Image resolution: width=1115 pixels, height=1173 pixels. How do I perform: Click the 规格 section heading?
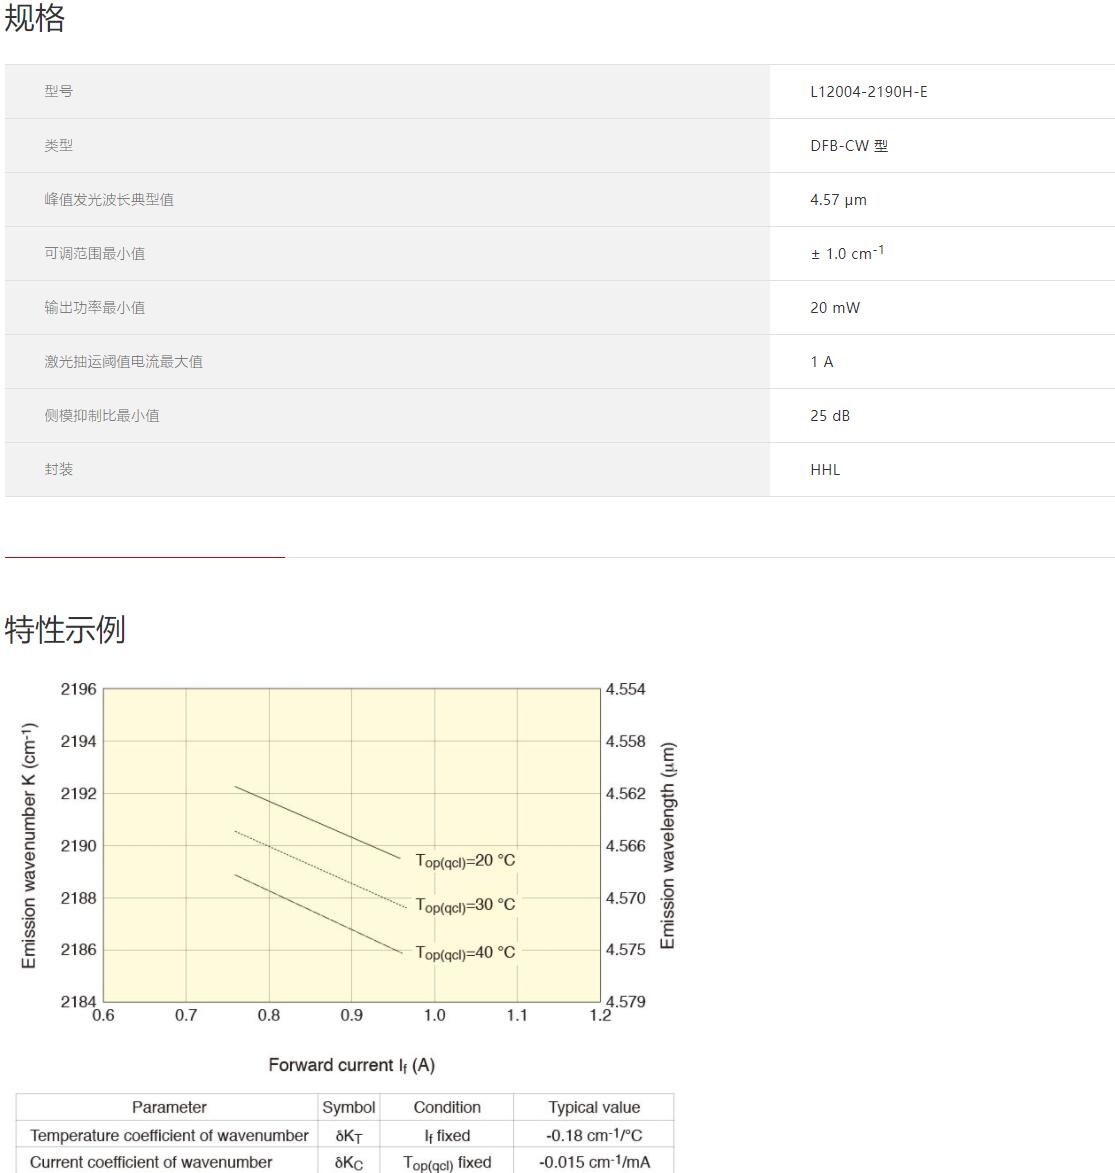35,18
